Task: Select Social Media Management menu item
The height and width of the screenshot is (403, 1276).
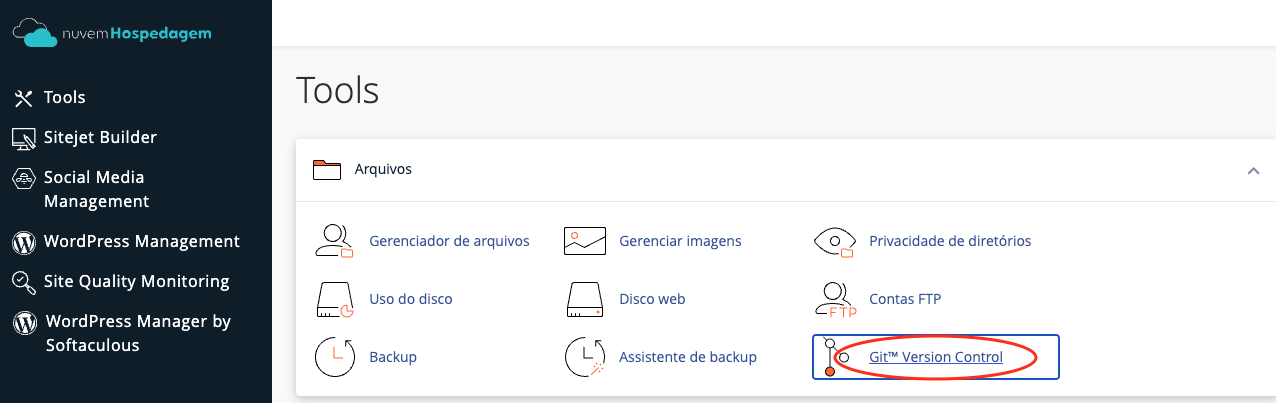Action: (x=96, y=190)
